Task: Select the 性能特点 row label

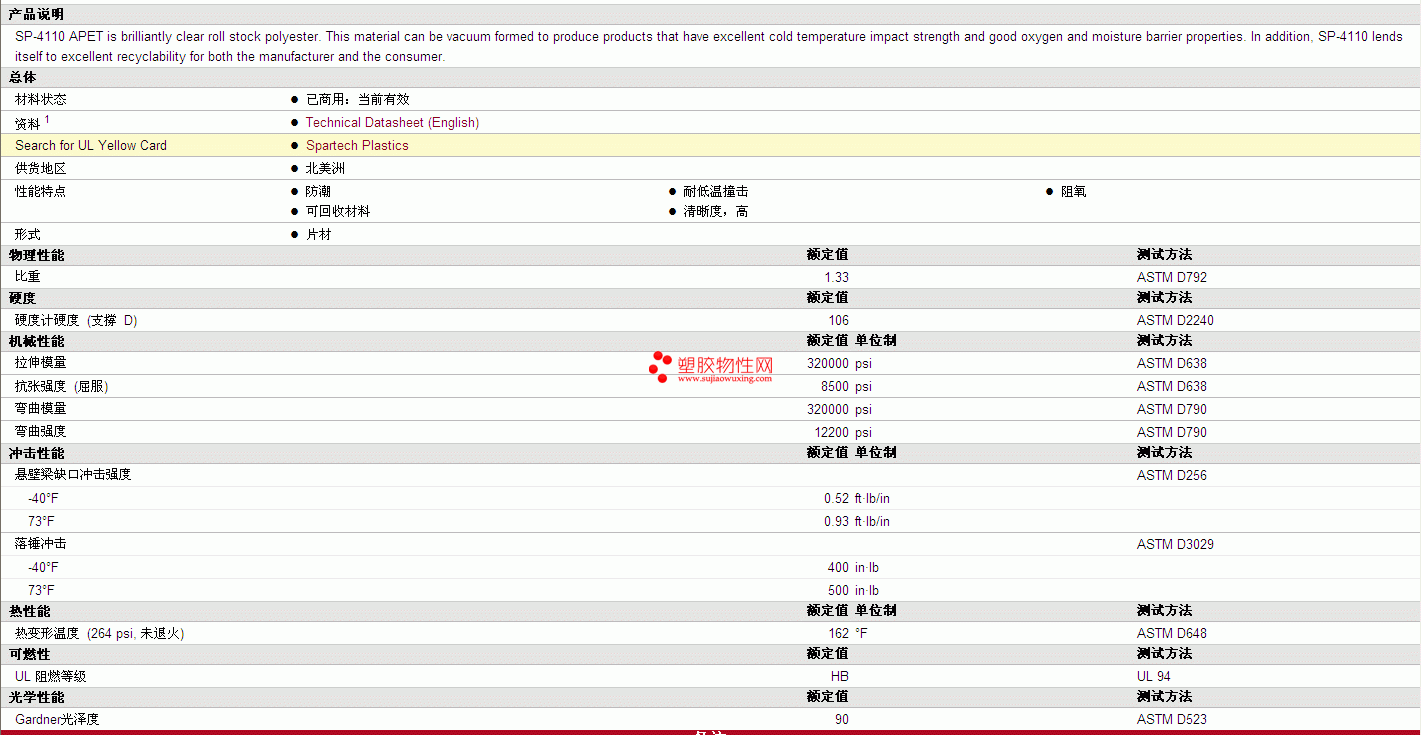Action: pos(41,191)
